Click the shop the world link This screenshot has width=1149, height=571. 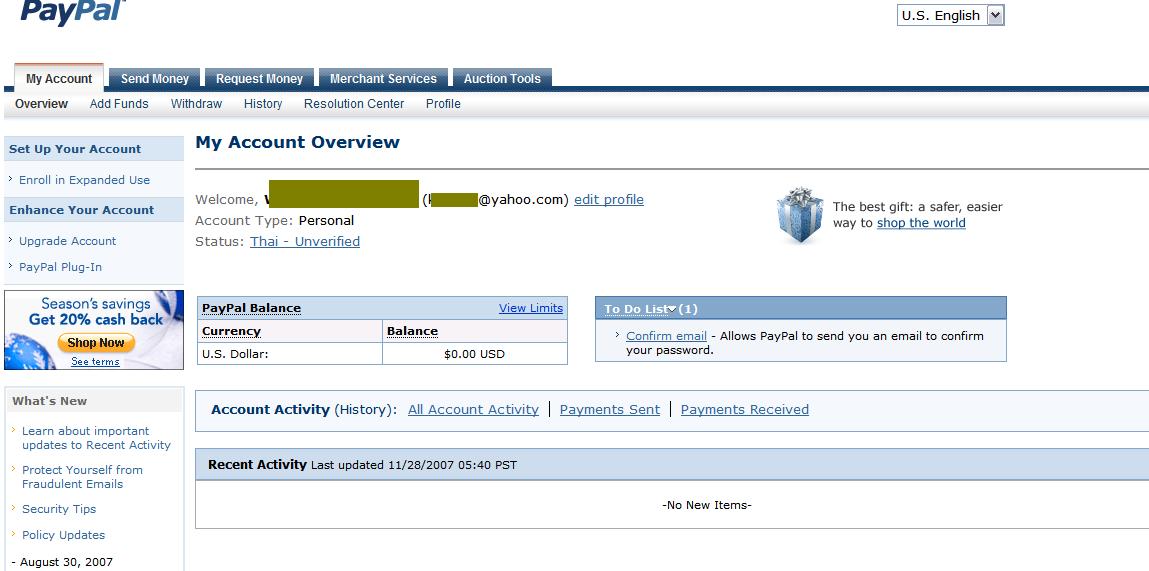[921, 223]
